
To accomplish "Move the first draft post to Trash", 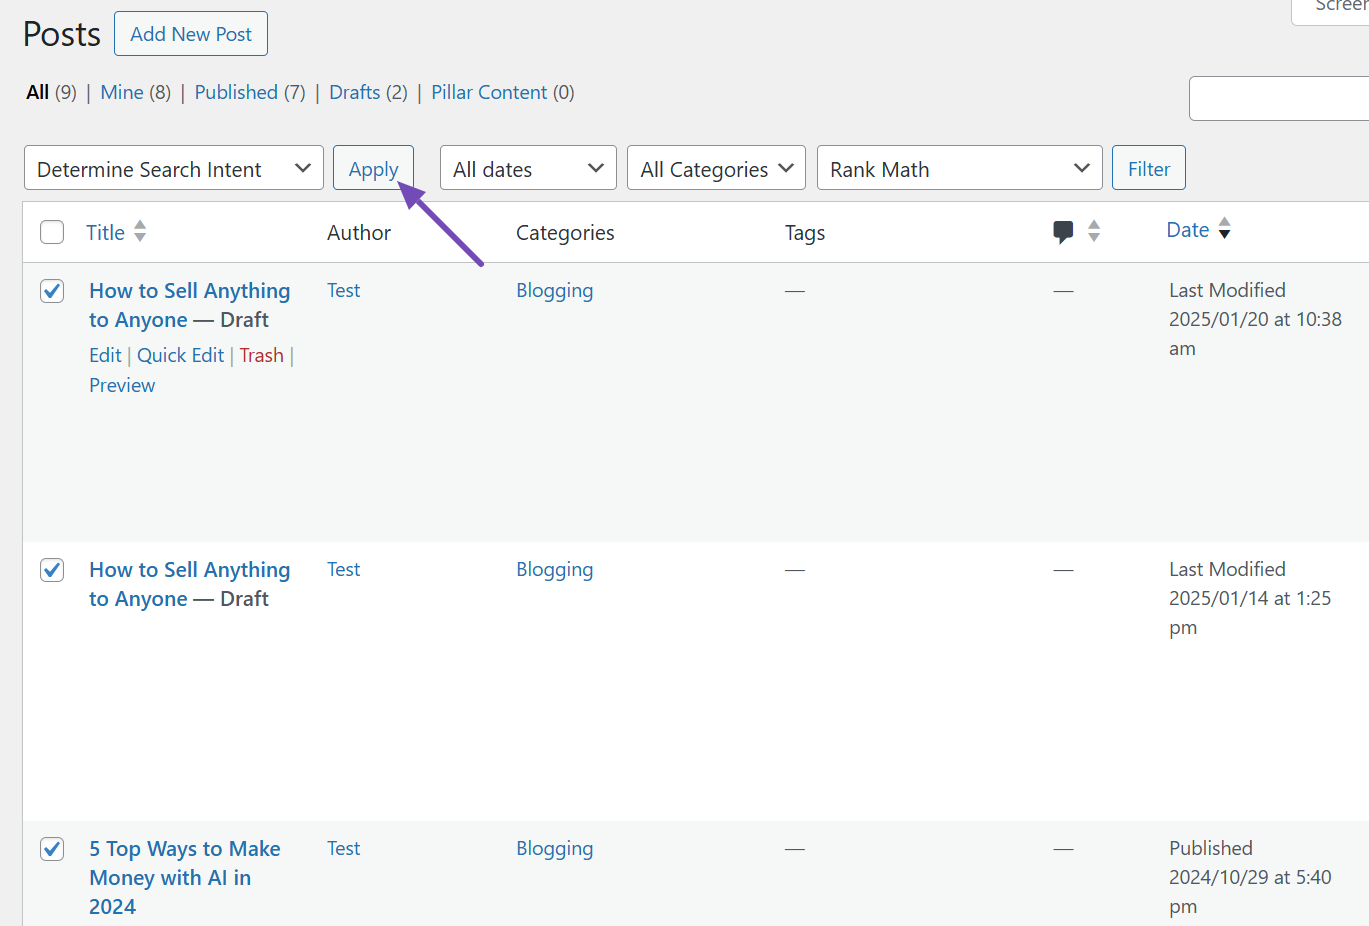I will click(x=261, y=356).
